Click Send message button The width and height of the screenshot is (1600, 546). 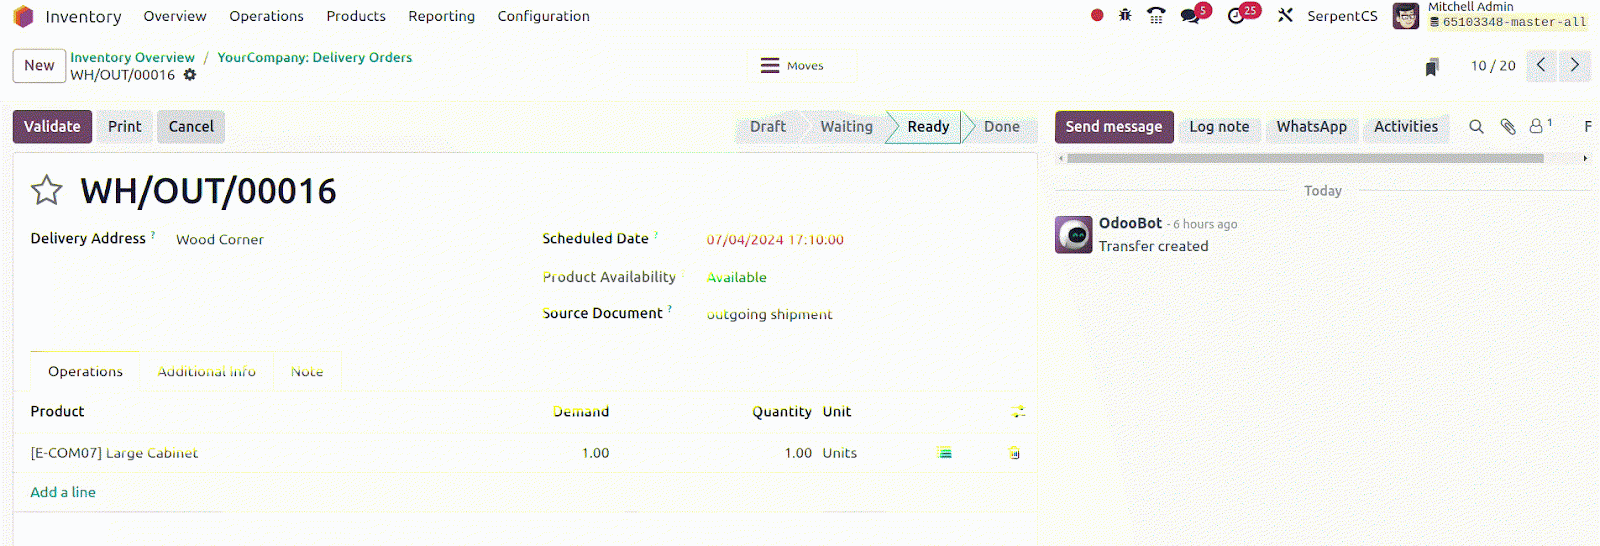coord(1114,127)
